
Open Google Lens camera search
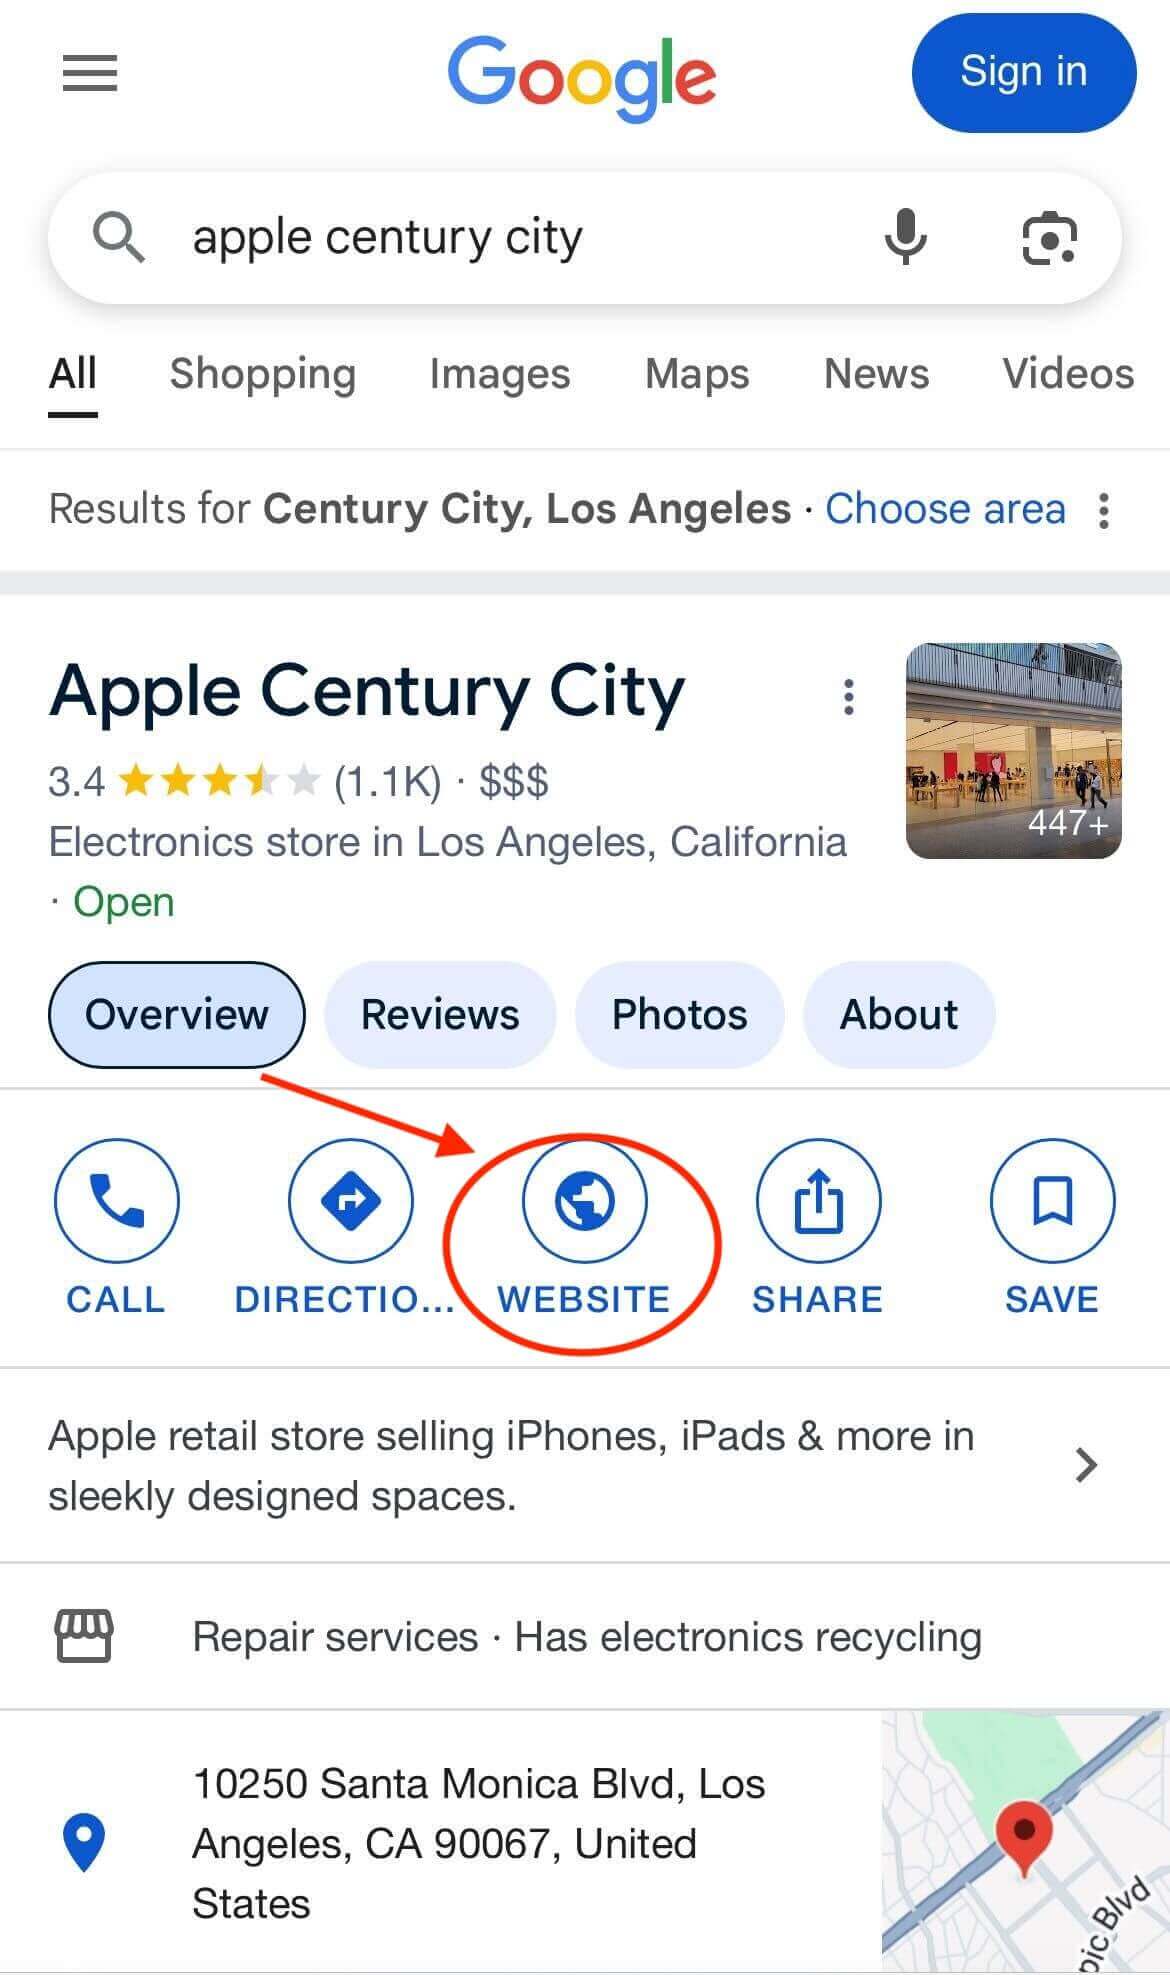pyautogui.click(x=1049, y=238)
